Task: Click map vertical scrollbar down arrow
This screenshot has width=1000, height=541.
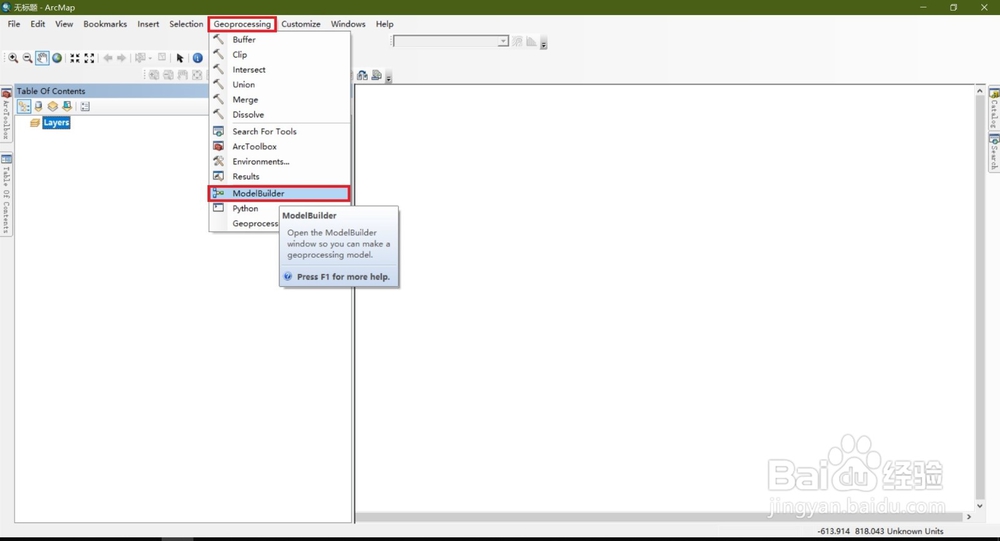Action: pos(980,506)
